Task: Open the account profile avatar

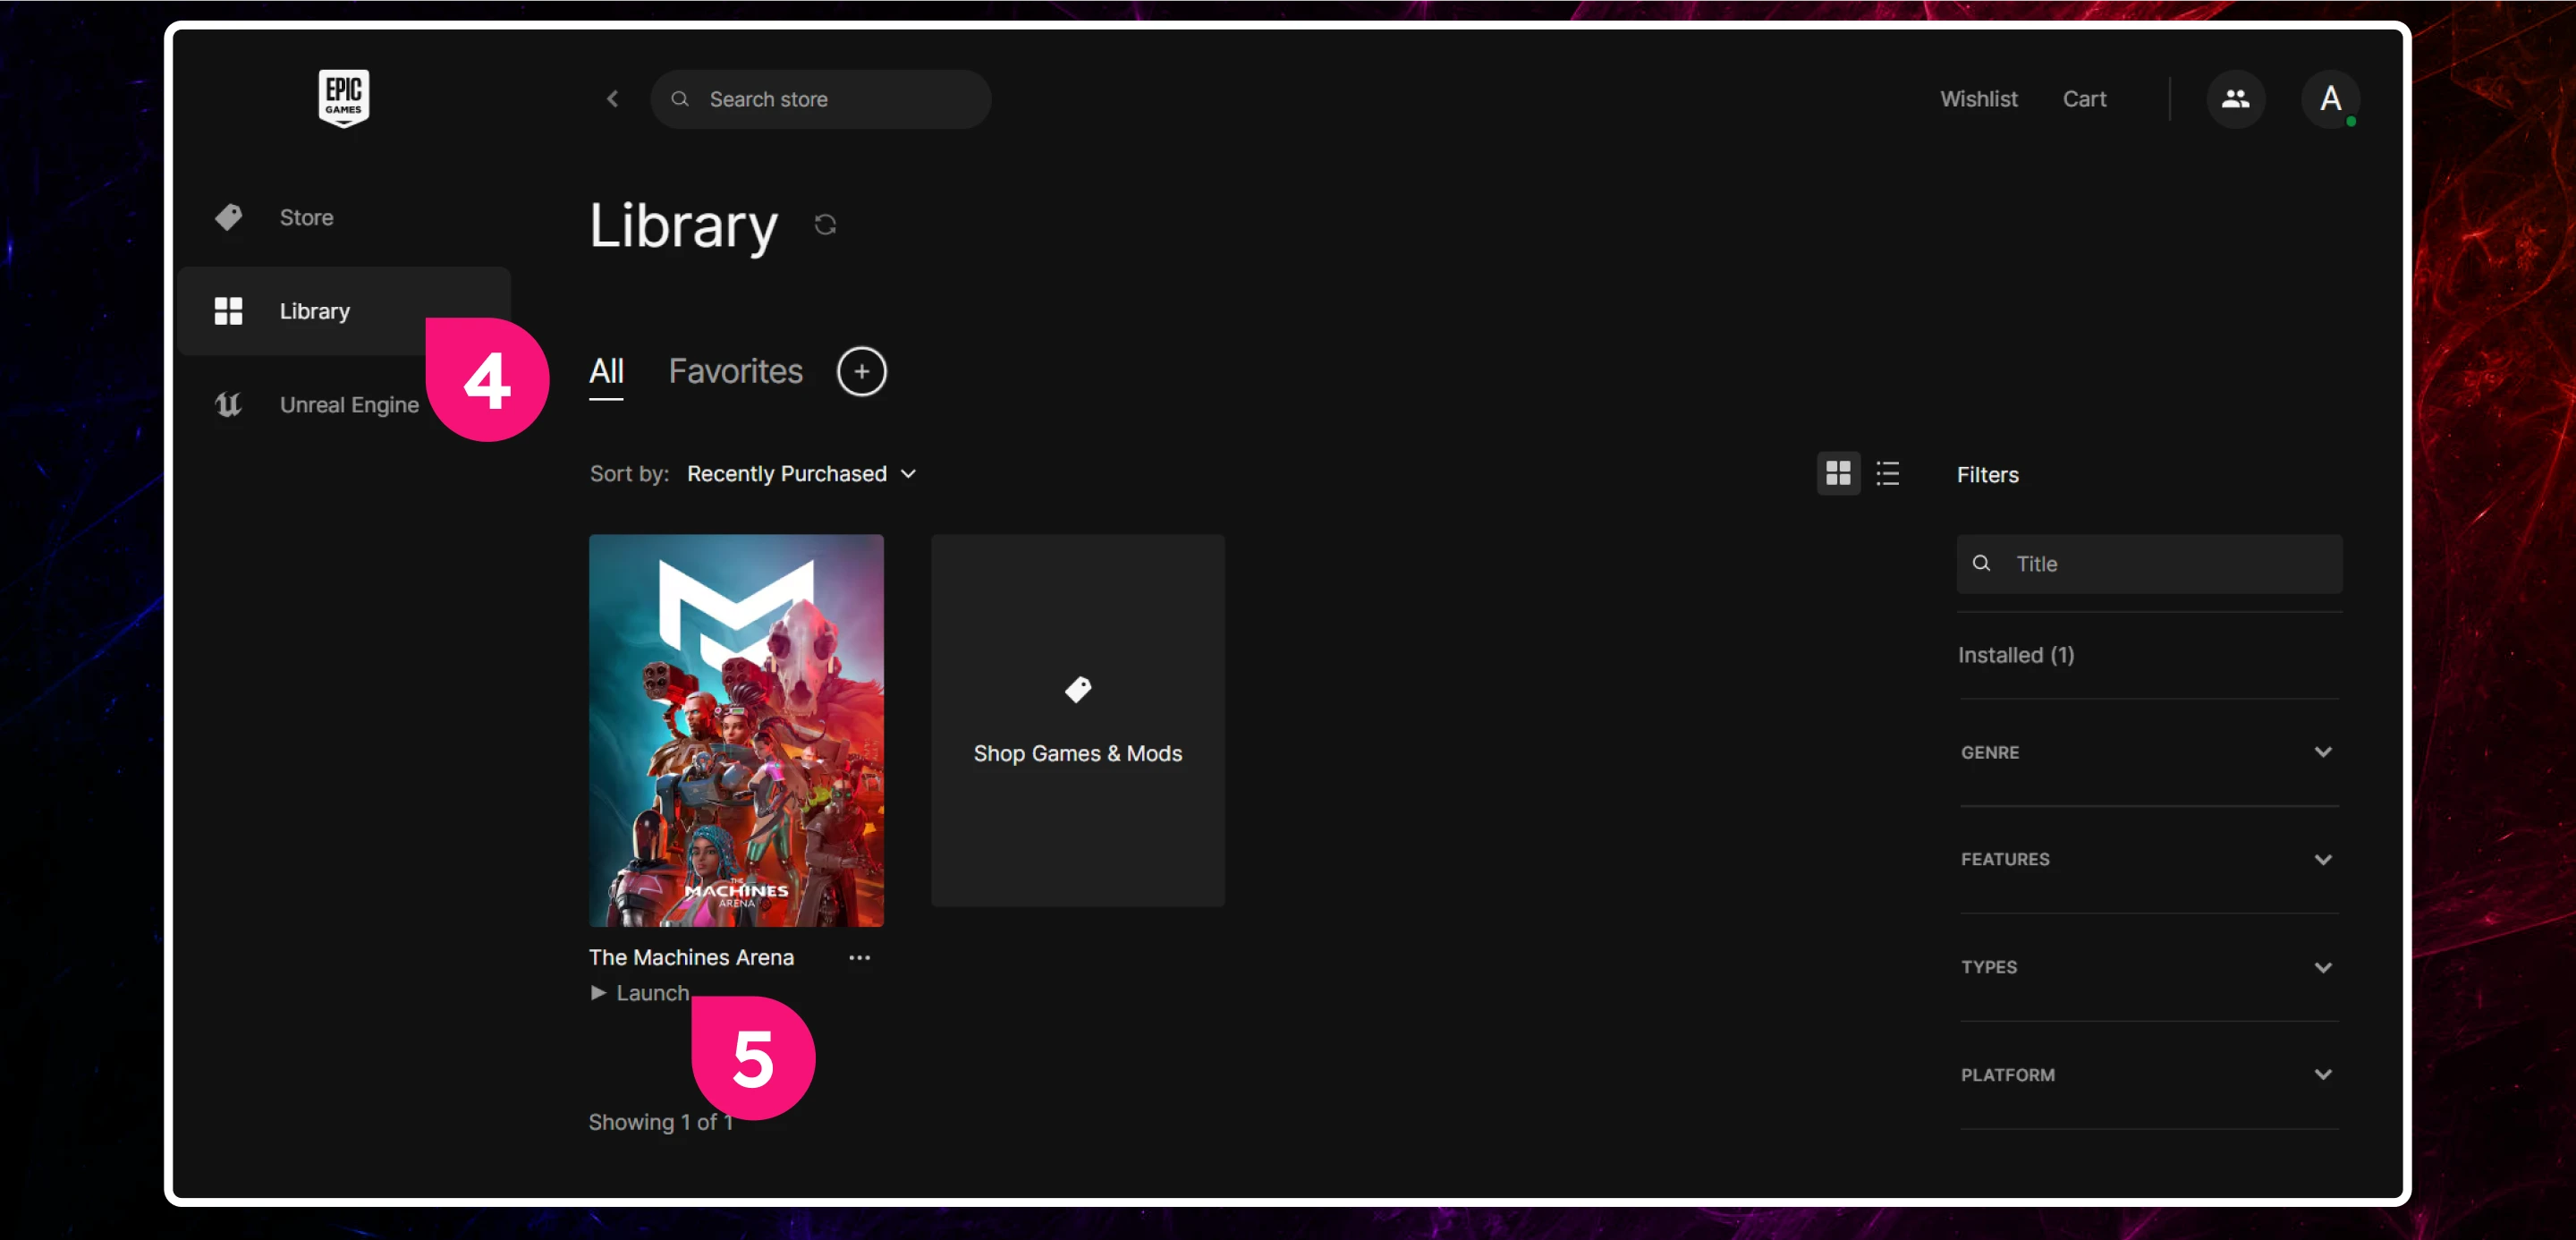Action: (2330, 99)
